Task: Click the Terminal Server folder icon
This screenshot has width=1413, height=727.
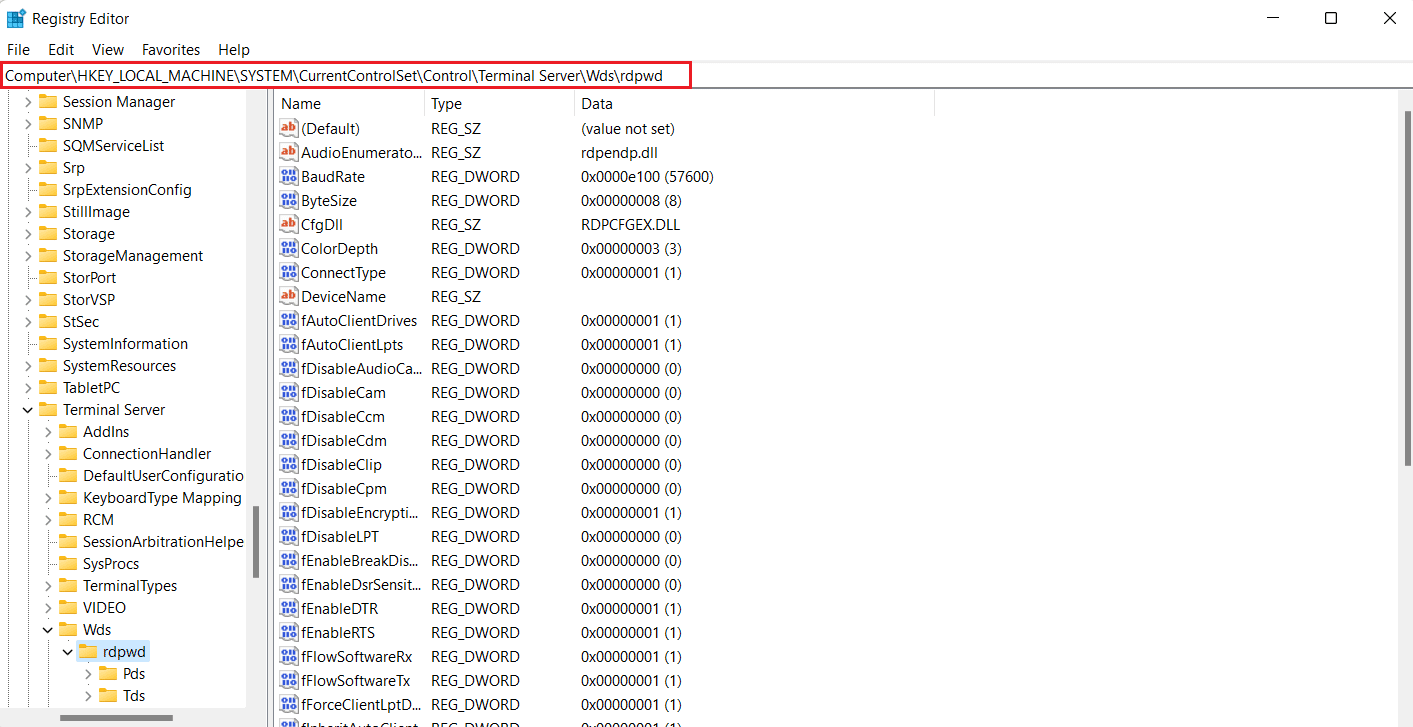Action: (x=48, y=410)
